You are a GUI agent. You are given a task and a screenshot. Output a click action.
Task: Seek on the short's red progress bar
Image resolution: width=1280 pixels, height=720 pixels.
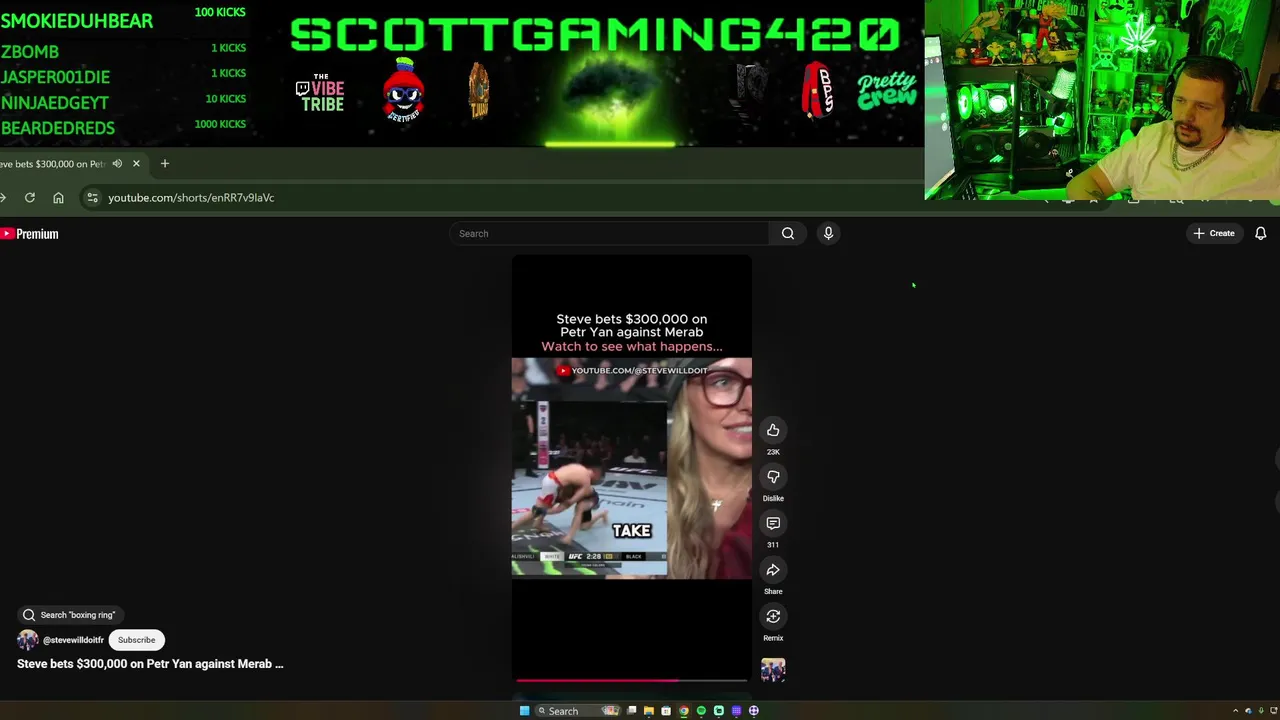pos(631,680)
